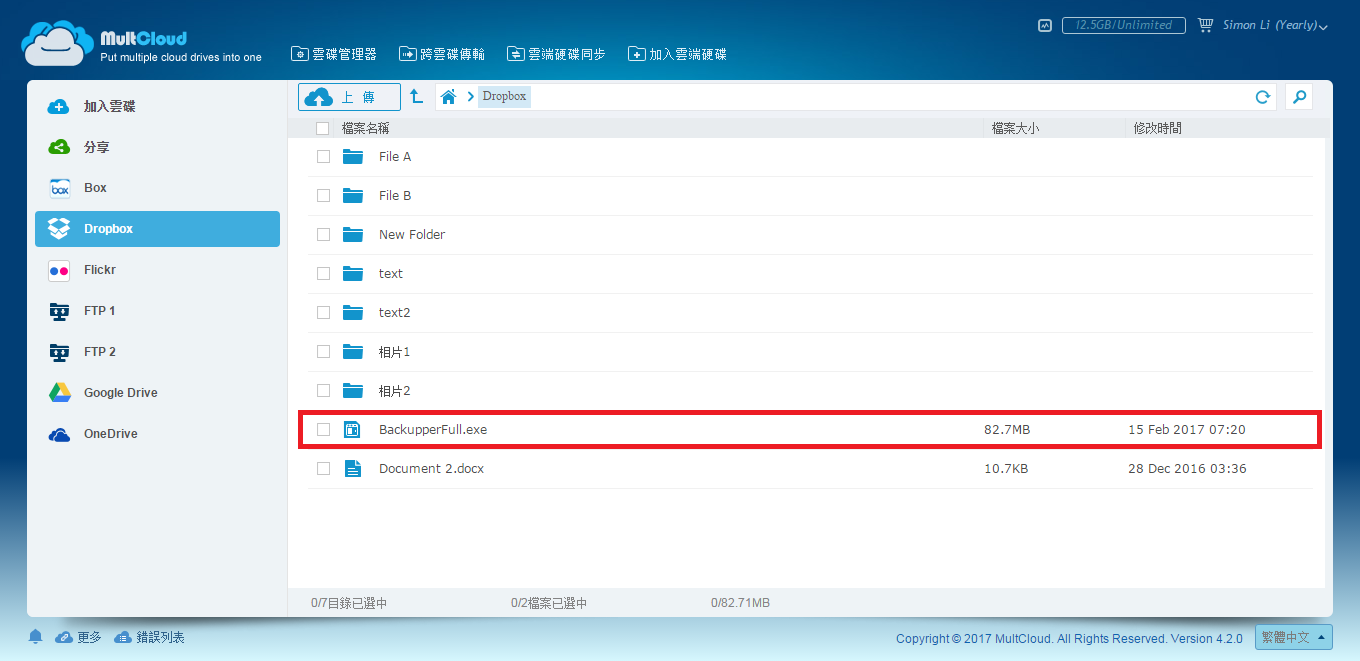Click the 82.7MB size value
The image size is (1360, 661).
point(1007,430)
